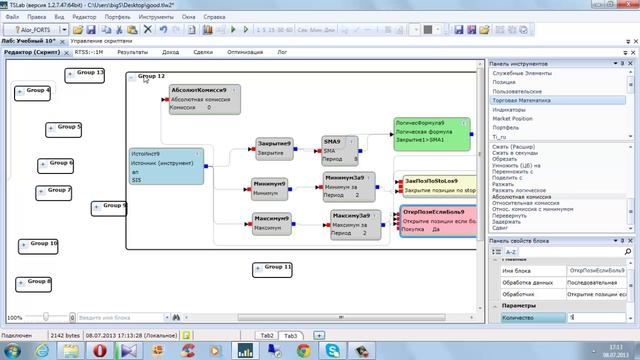Select the Служебные Элементы toolbox category
Viewport: 640px width, 360px height.
click(522, 73)
